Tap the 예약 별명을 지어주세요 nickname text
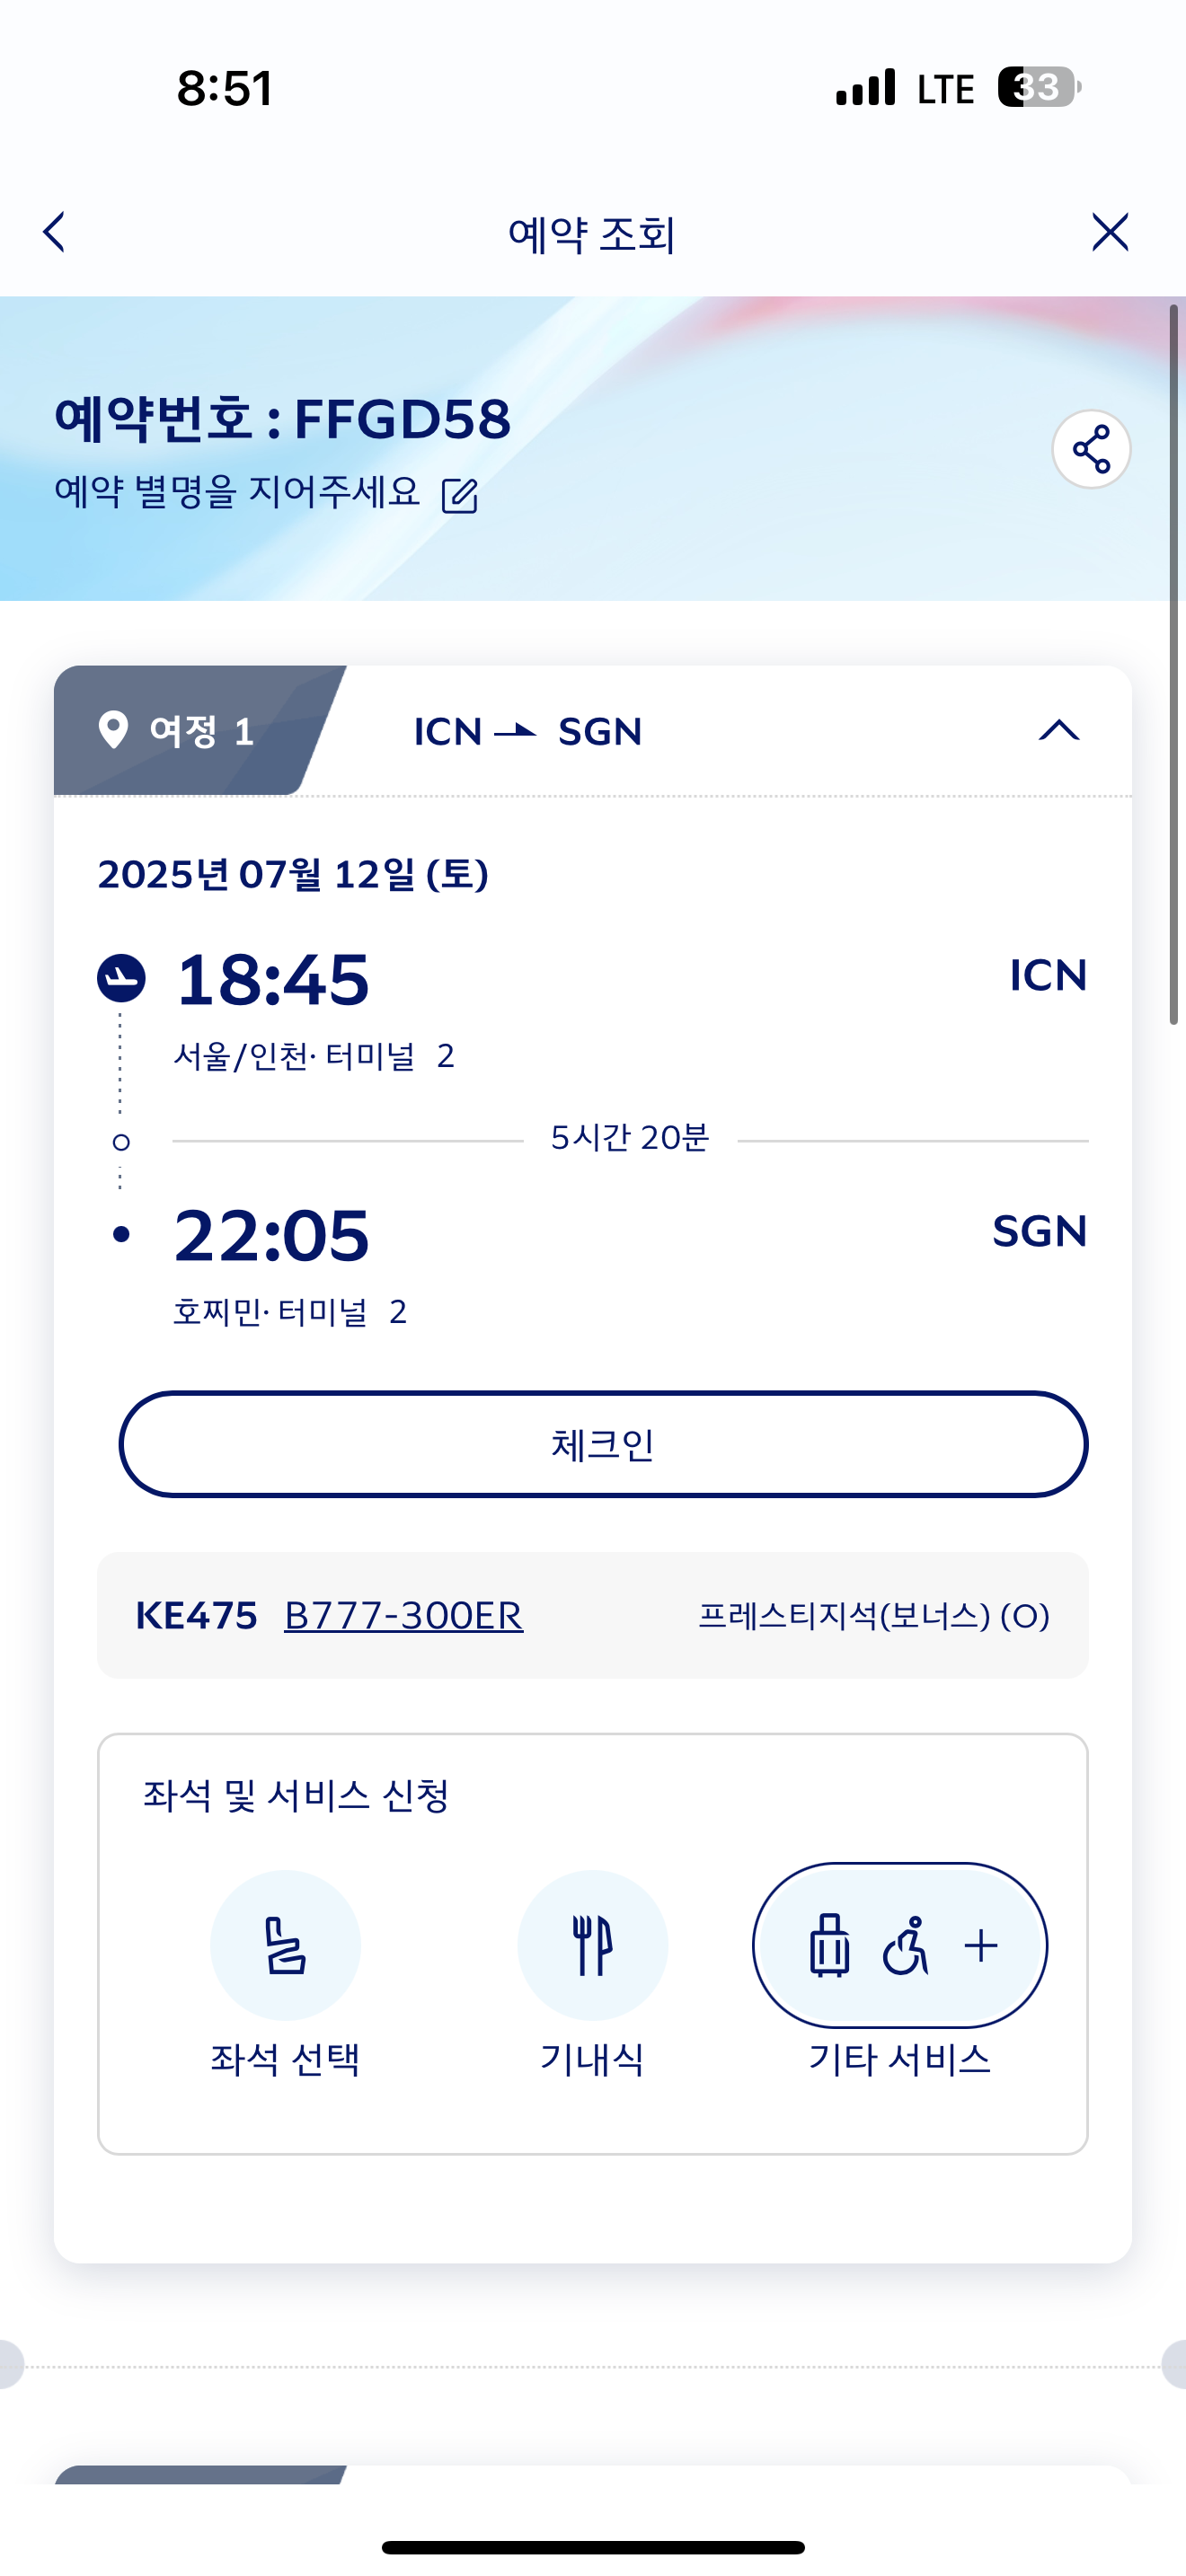This screenshot has width=1186, height=2576. pyautogui.click(x=237, y=492)
